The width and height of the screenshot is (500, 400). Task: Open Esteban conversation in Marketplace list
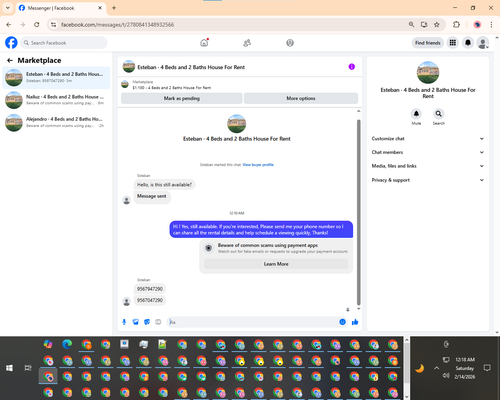(56, 77)
